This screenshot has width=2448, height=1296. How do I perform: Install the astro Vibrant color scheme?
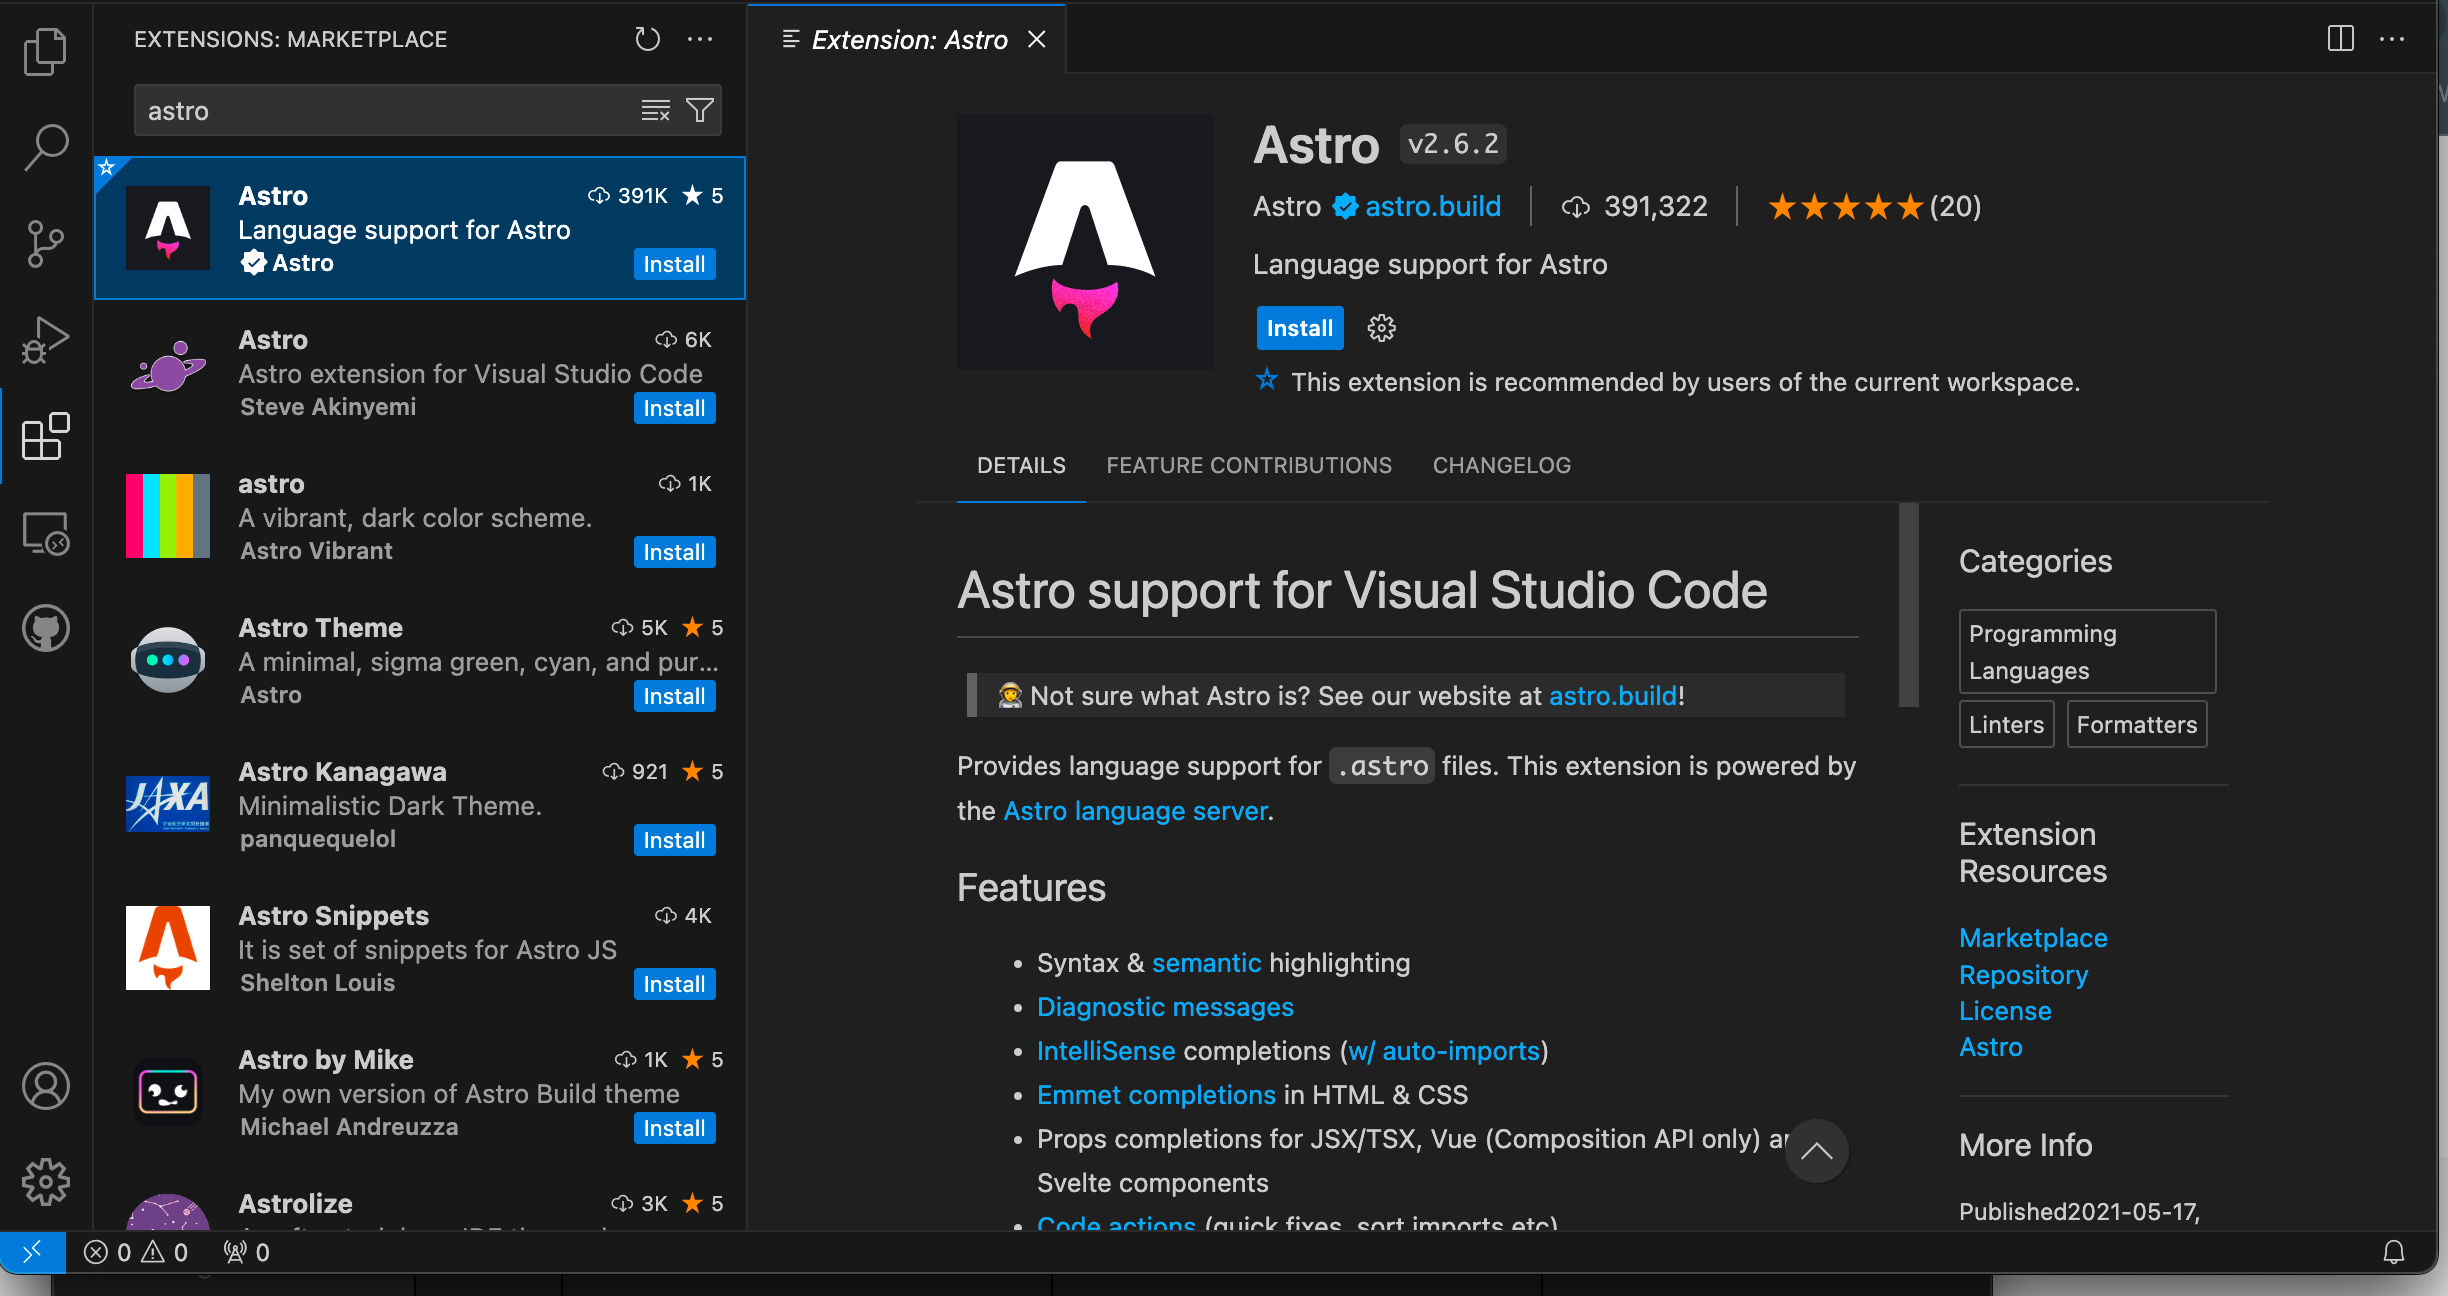tap(674, 552)
